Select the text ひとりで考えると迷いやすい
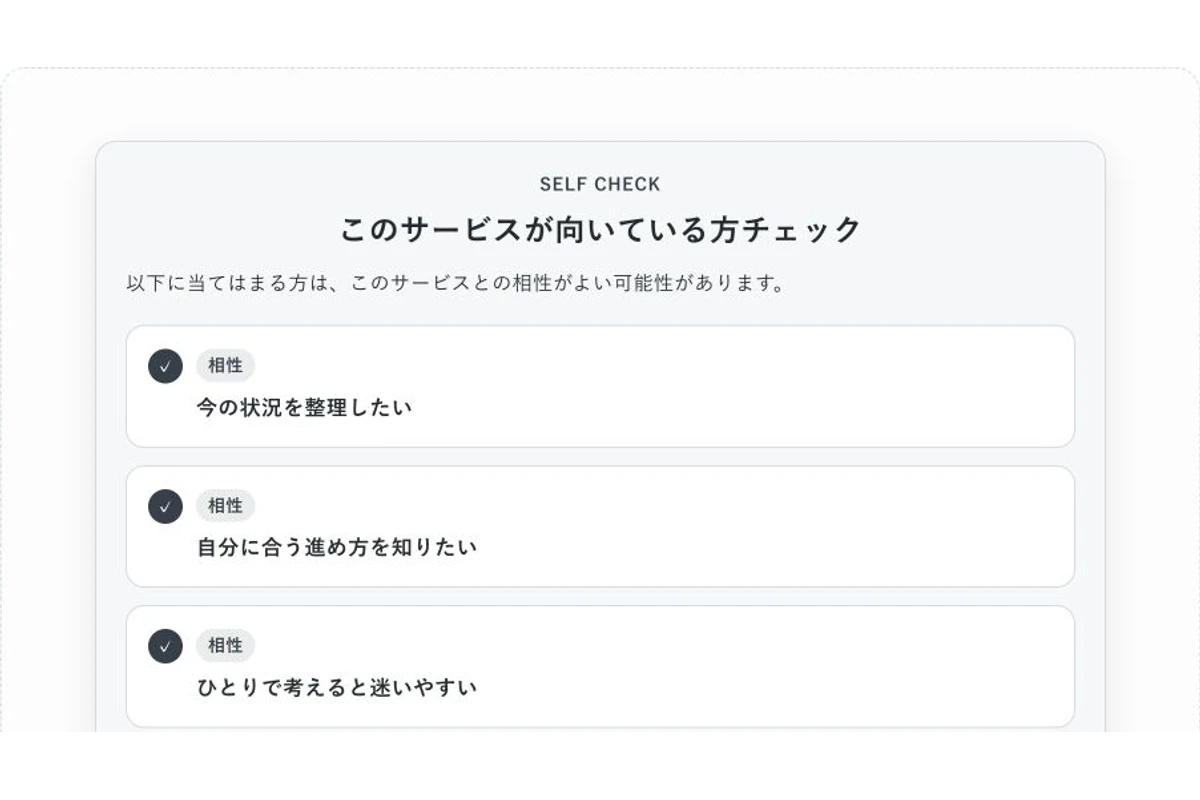 click(x=337, y=688)
